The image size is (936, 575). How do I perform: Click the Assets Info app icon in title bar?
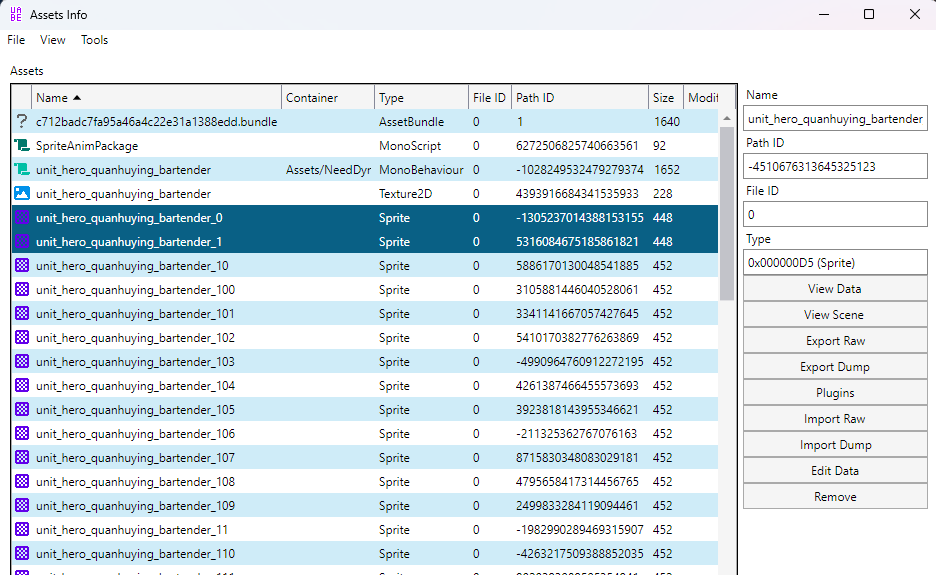pos(15,15)
